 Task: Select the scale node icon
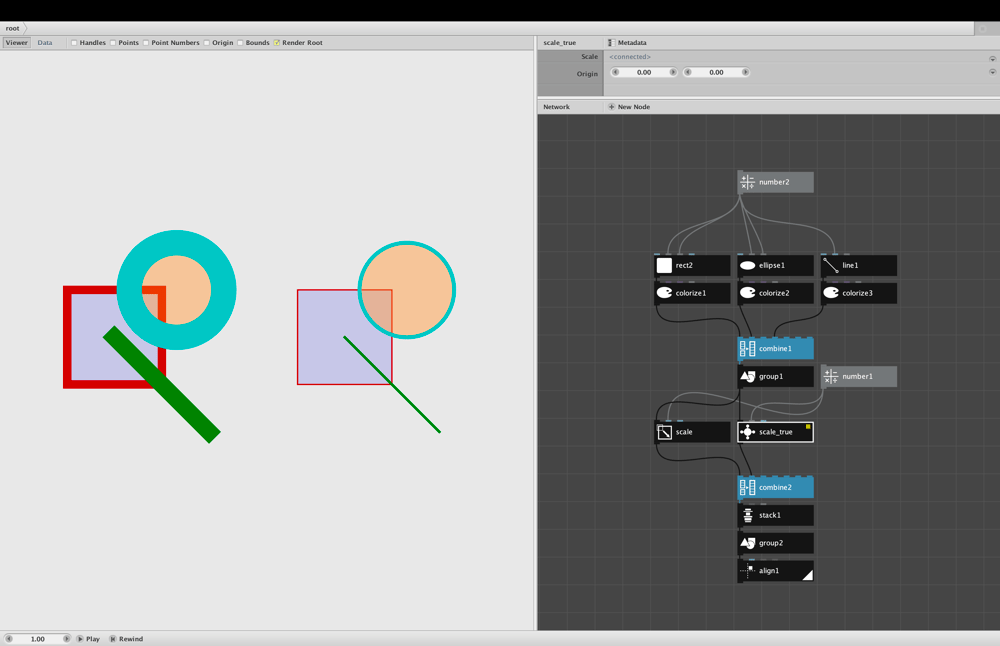(665, 432)
